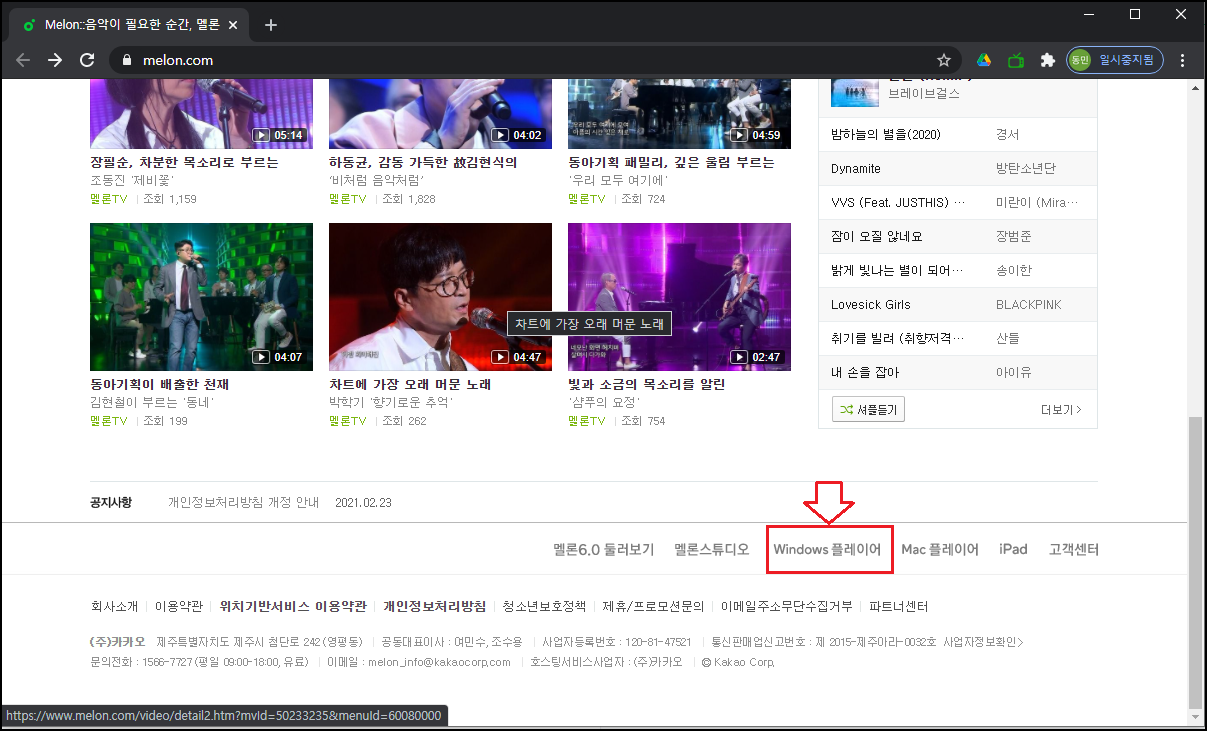The width and height of the screenshot is (1207, 731).
Task: Open the Extensions puzzle icon
Action: coord(1047,60)
